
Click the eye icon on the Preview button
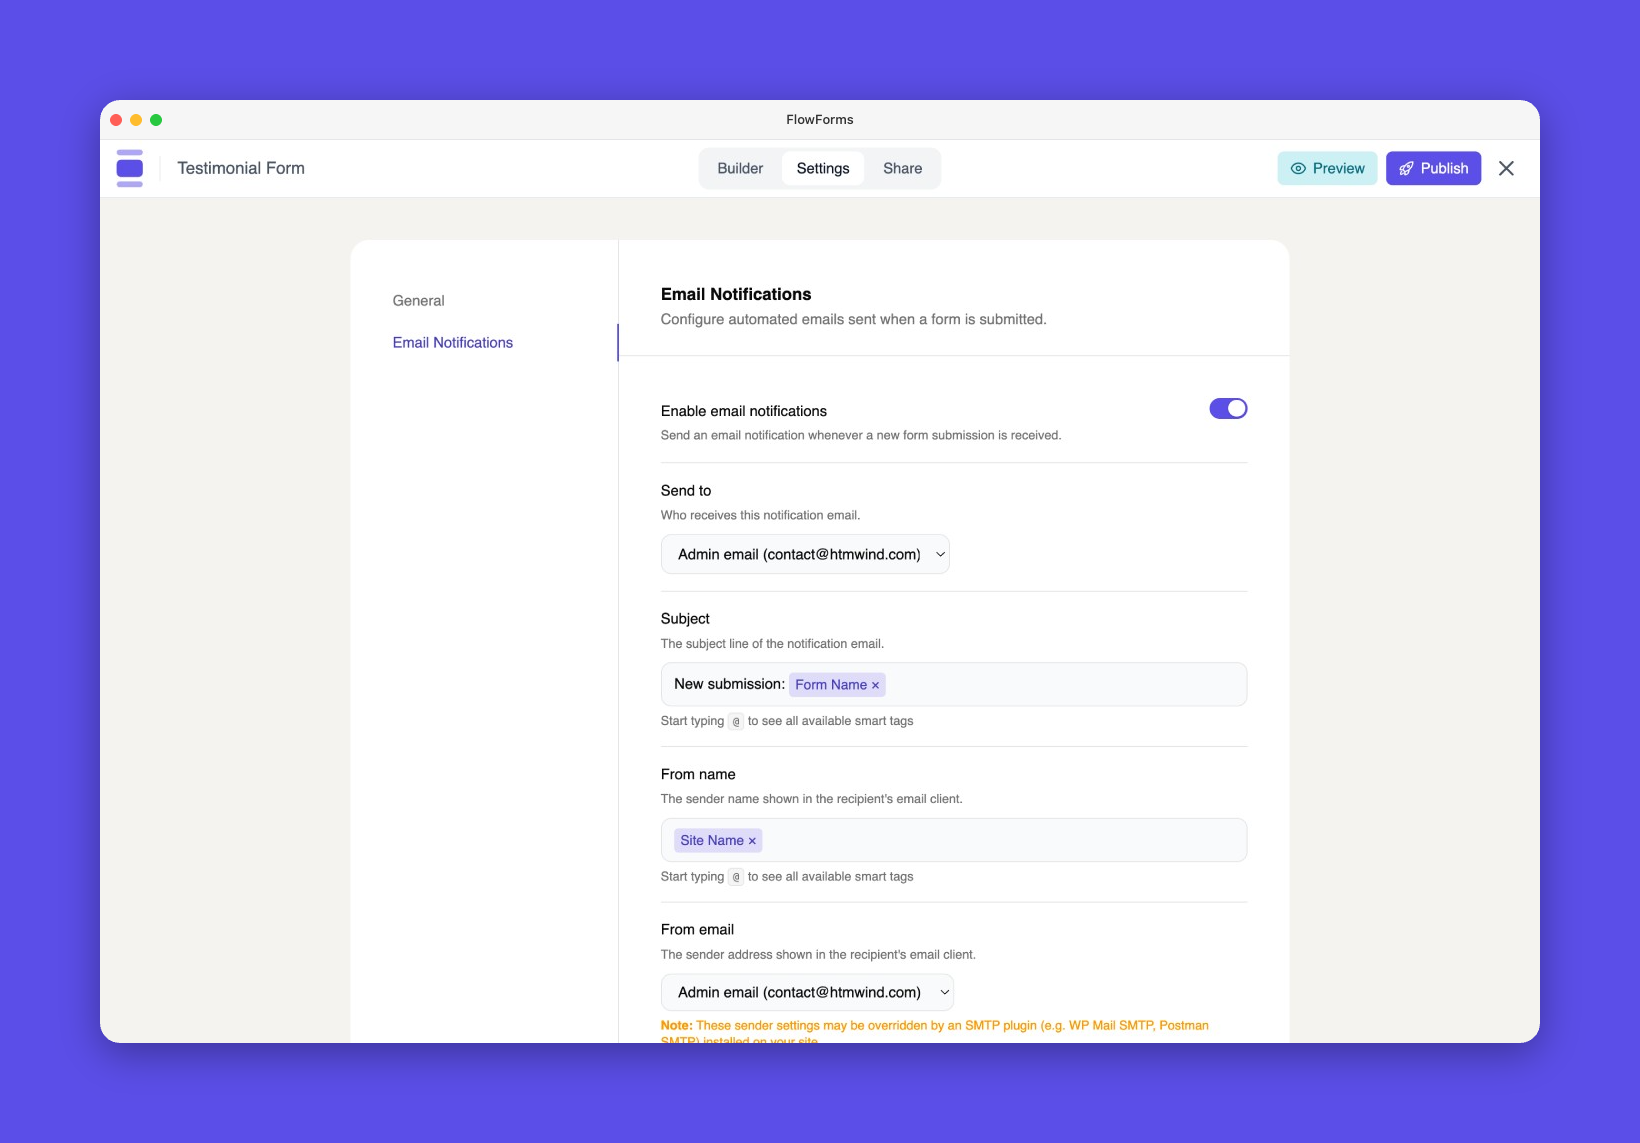1299,168
